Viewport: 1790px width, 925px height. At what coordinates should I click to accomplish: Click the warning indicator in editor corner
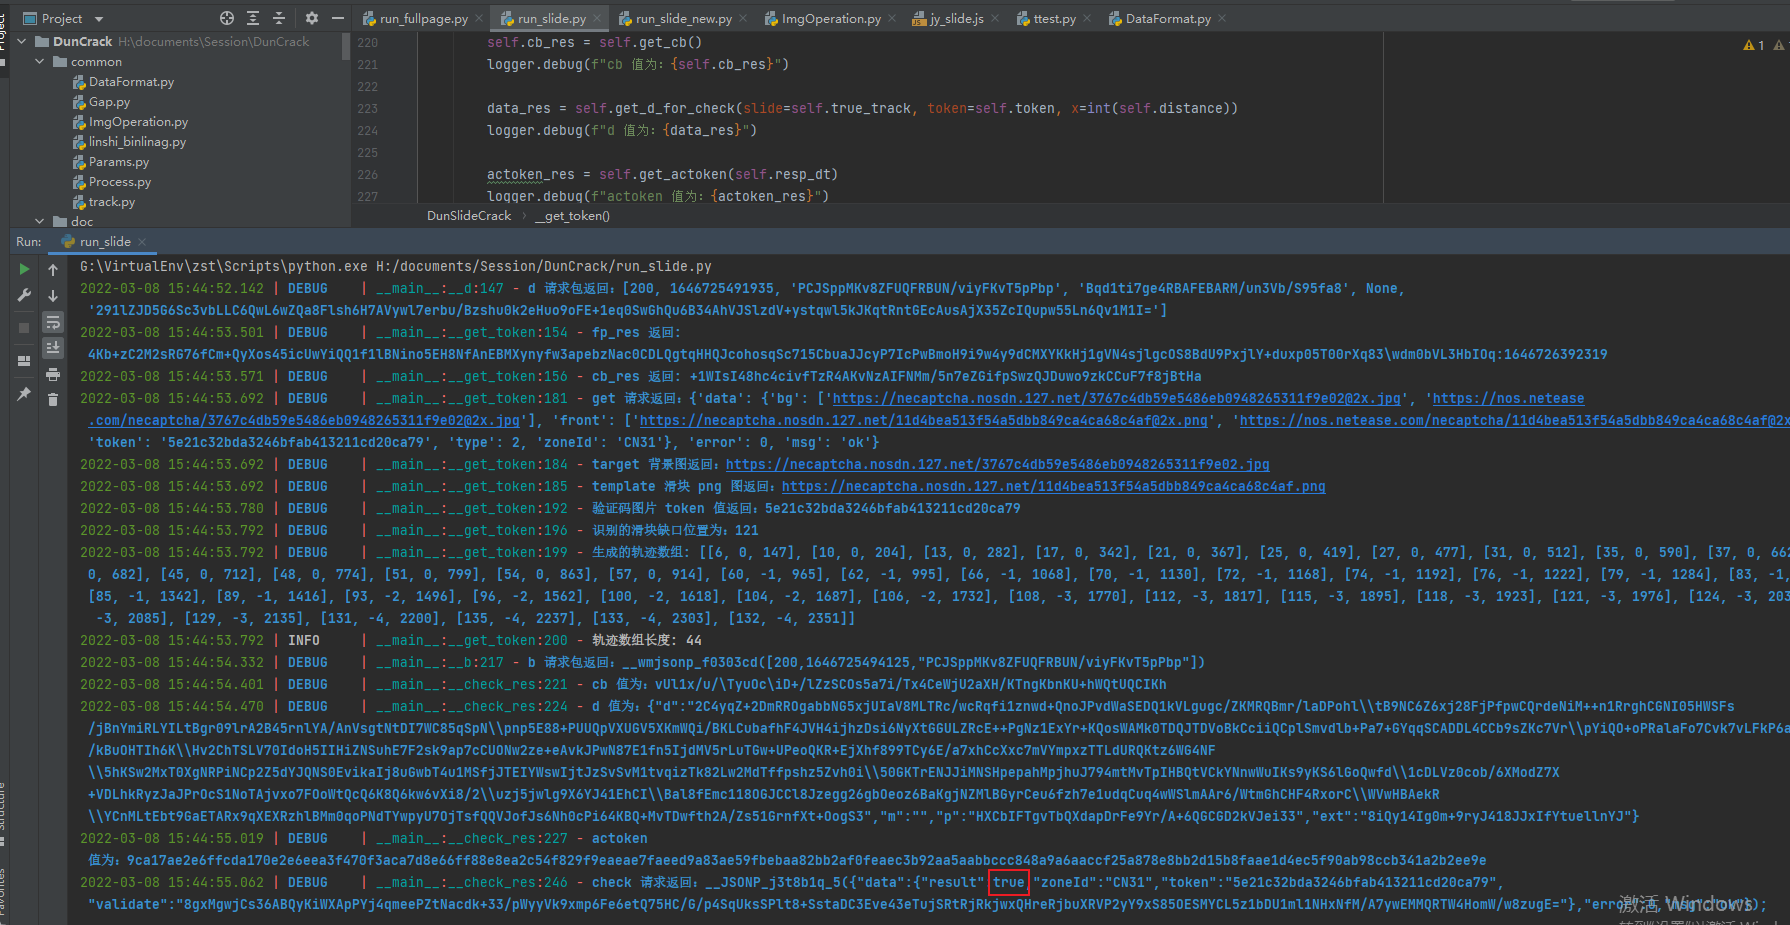pos(1754,45)
